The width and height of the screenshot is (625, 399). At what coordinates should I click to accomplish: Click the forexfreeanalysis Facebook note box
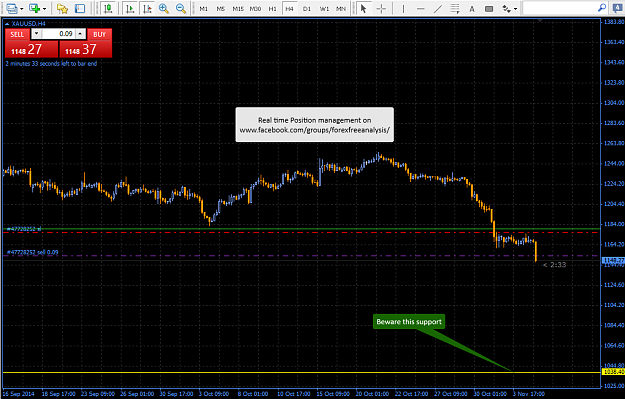[314, 125]
